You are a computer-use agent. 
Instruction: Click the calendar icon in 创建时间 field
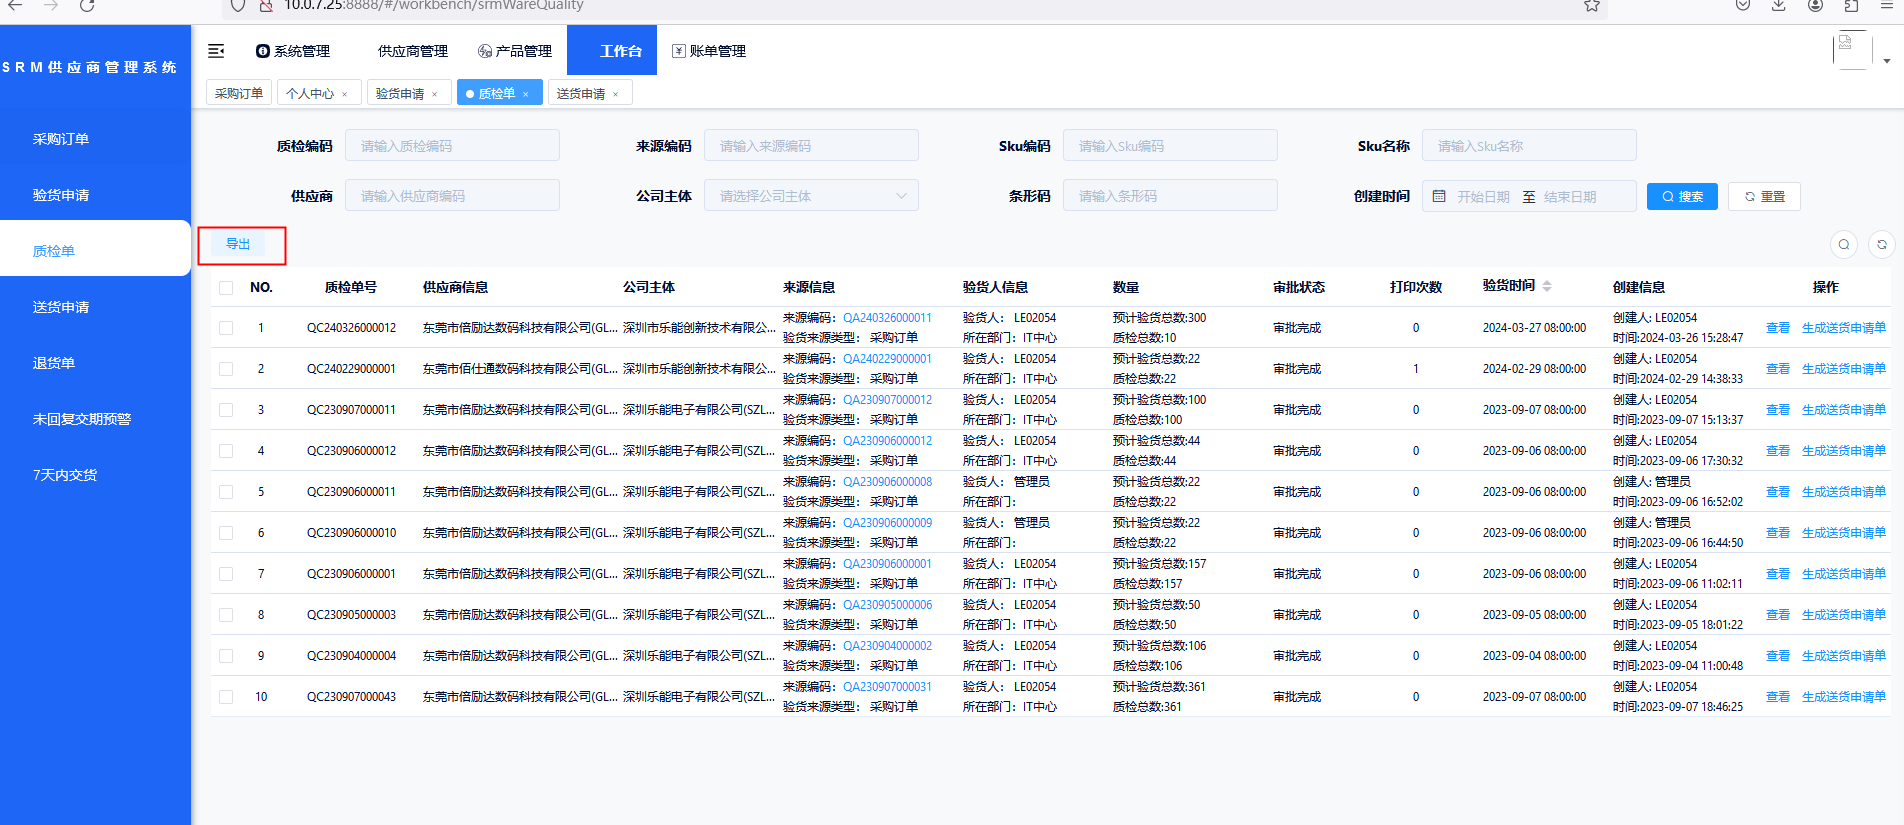pos(1439,196)
